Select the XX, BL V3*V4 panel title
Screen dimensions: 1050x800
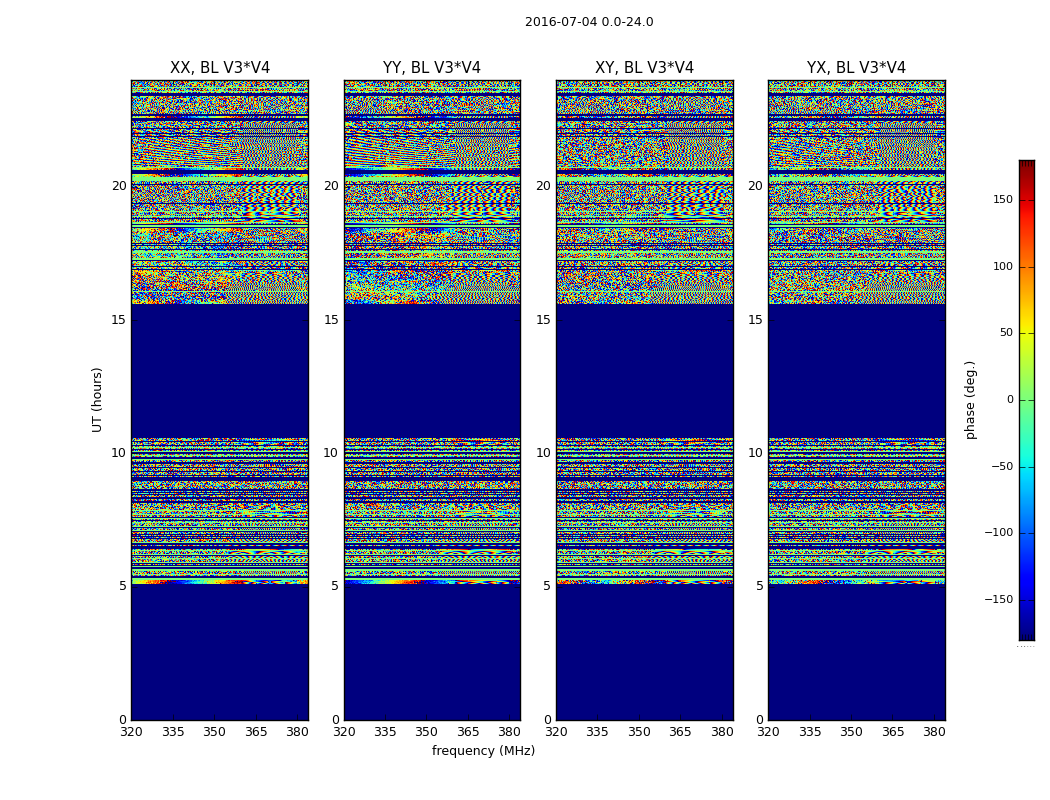coord(220,68)
